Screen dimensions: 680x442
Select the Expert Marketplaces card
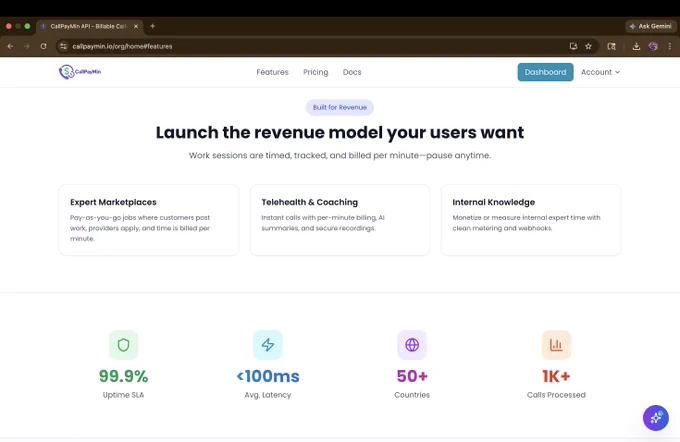(x=148, y=220)
